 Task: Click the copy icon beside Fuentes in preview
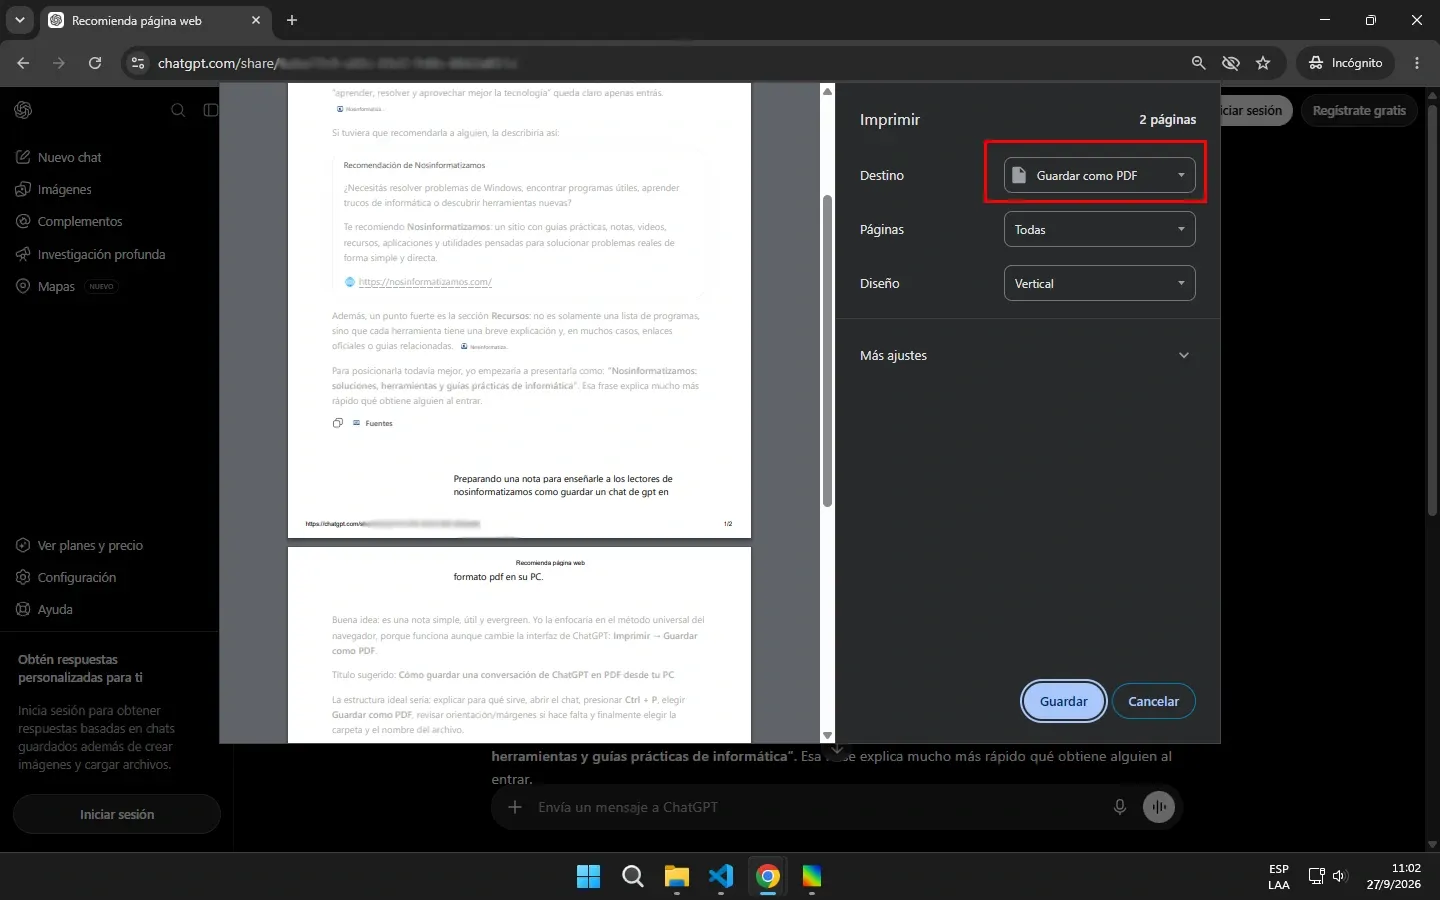(x=338, y=423)
